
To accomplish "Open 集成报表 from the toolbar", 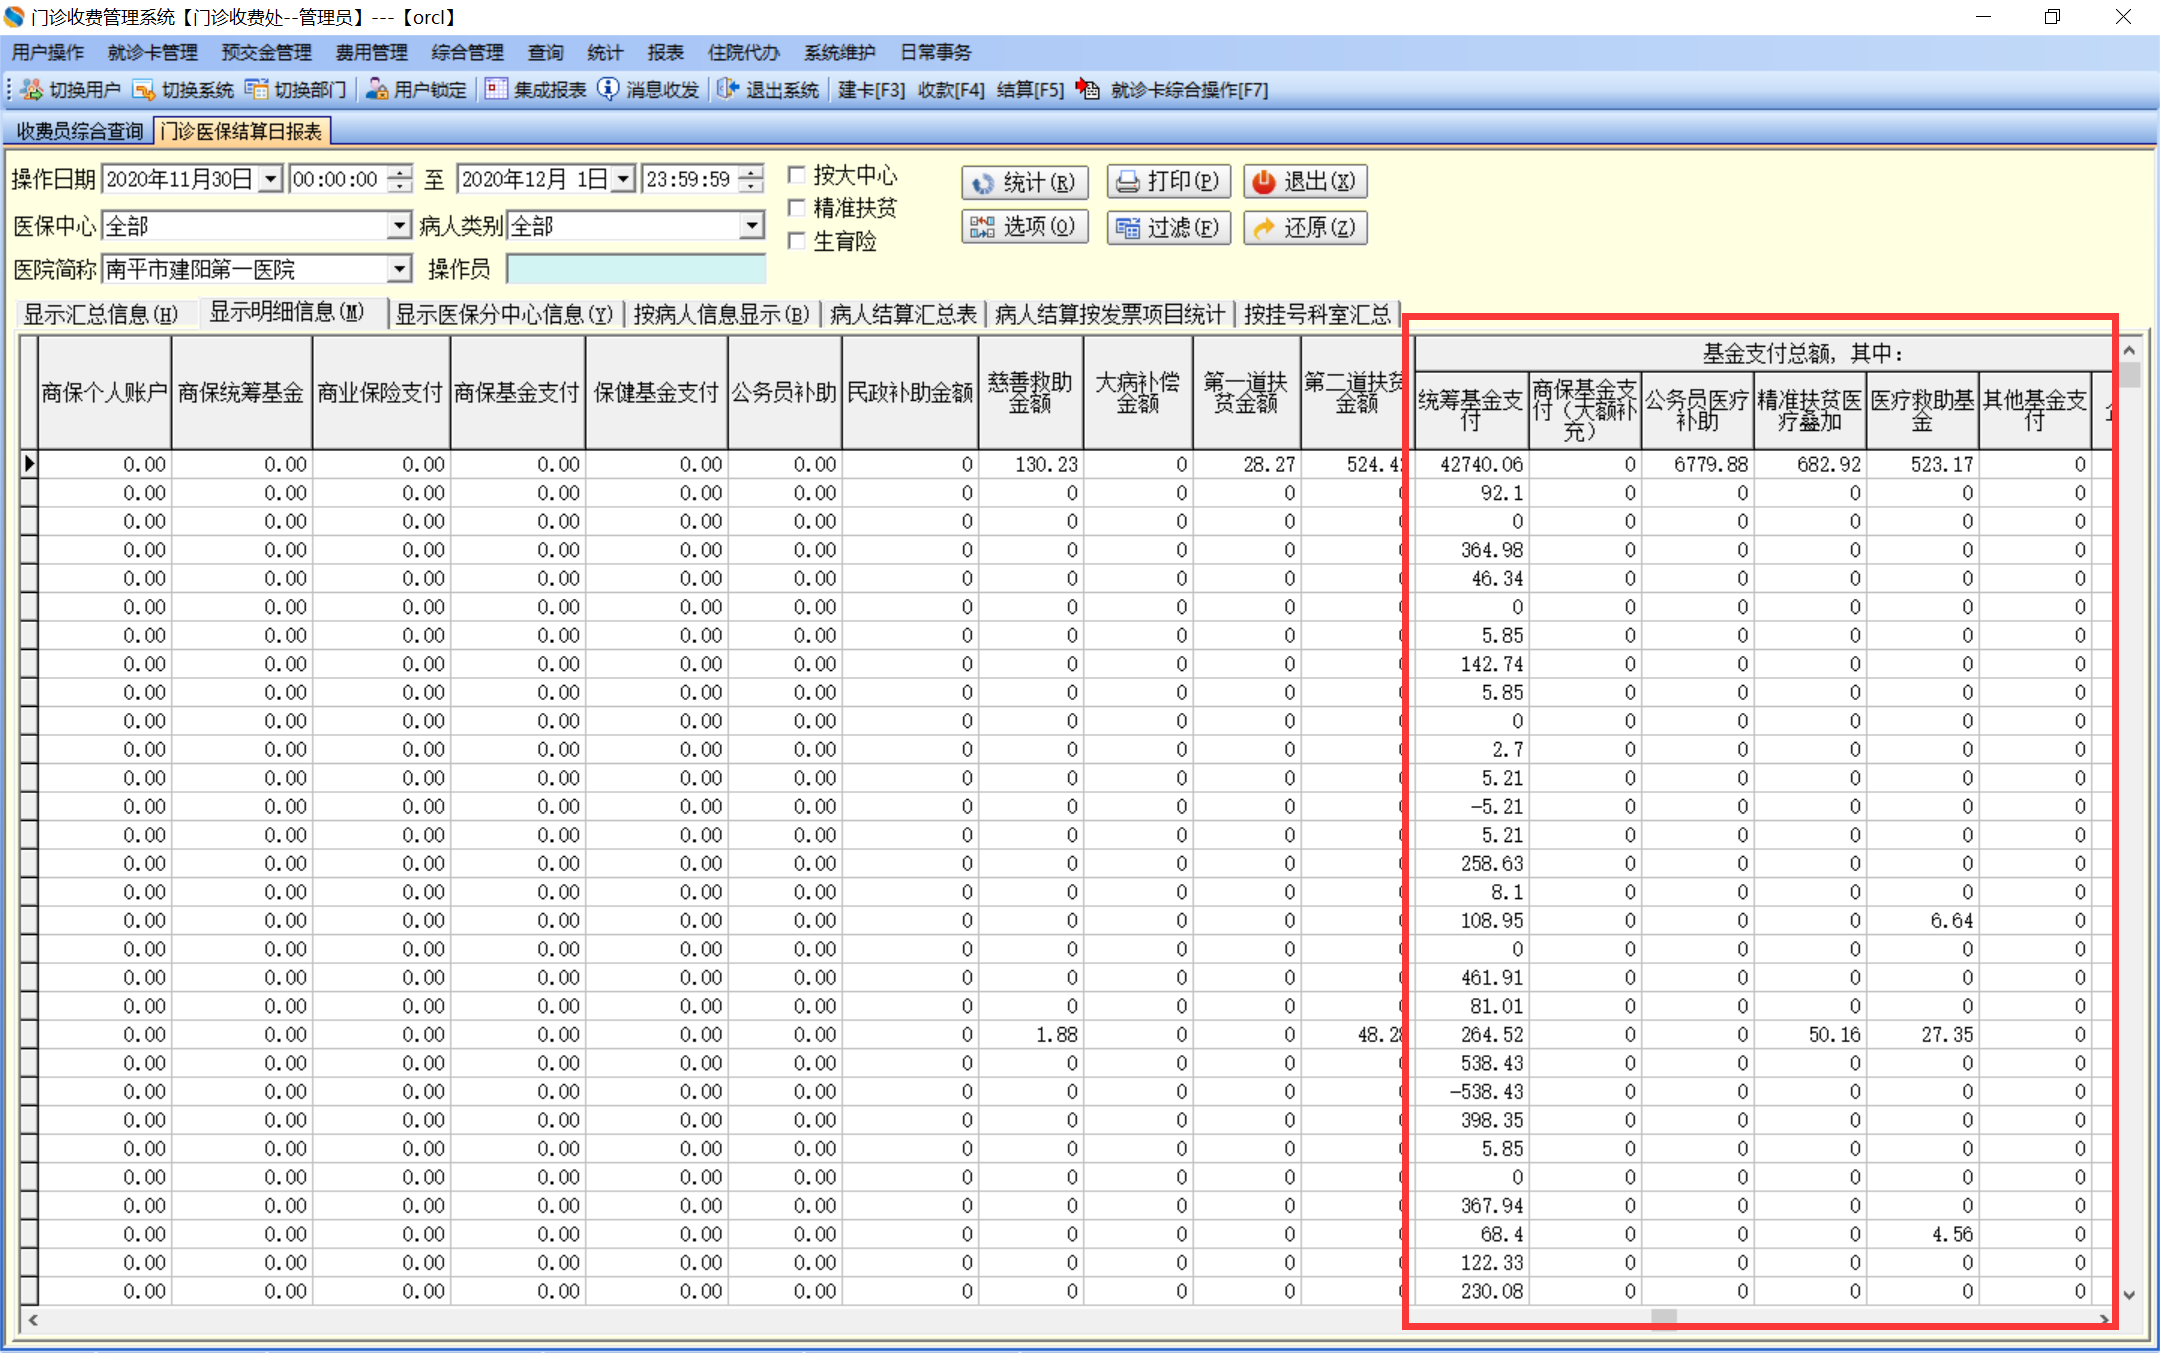I will tap(496, 90).
